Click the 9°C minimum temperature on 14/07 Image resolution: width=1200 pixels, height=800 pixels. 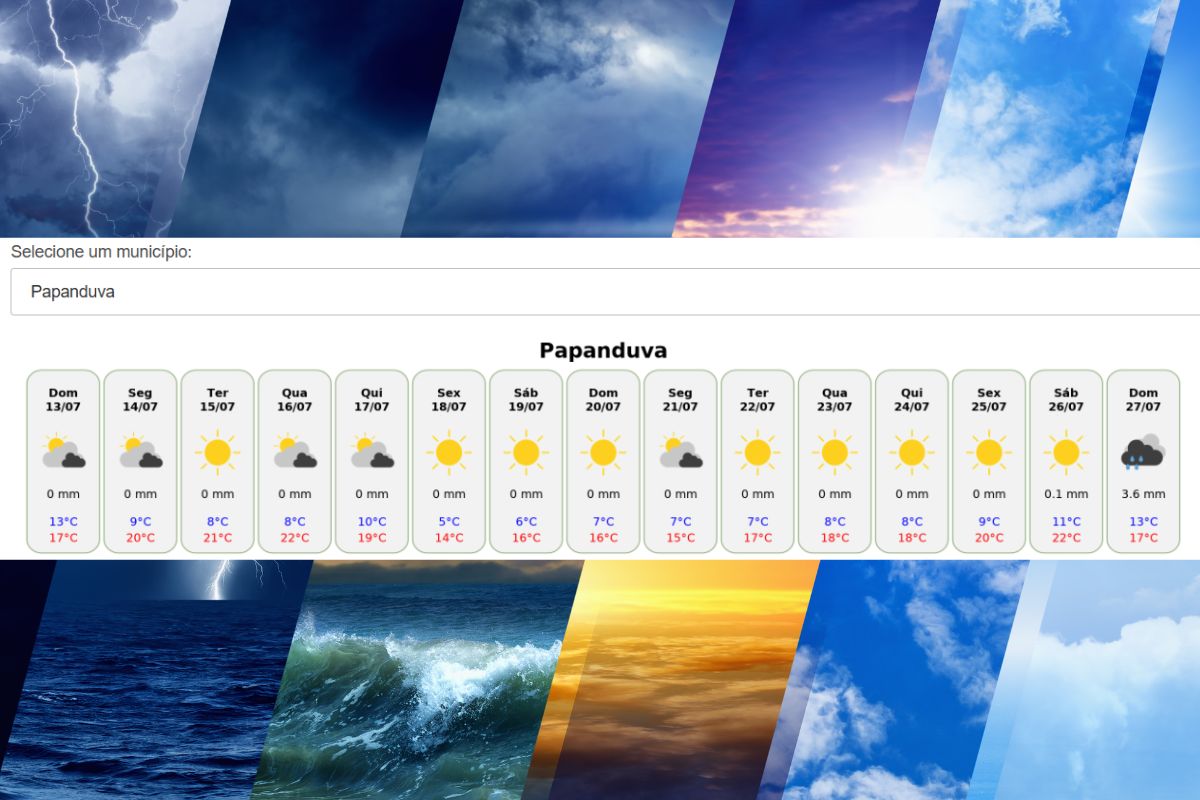tap(140, 522)
